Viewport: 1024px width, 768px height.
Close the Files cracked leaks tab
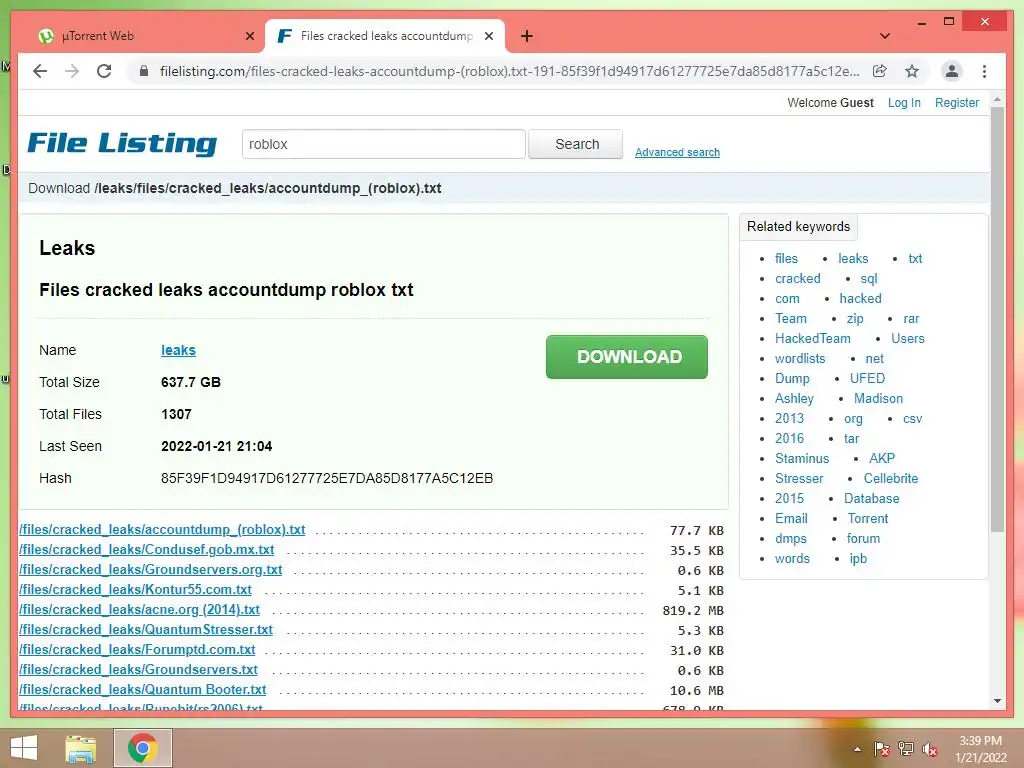point(488,37)
